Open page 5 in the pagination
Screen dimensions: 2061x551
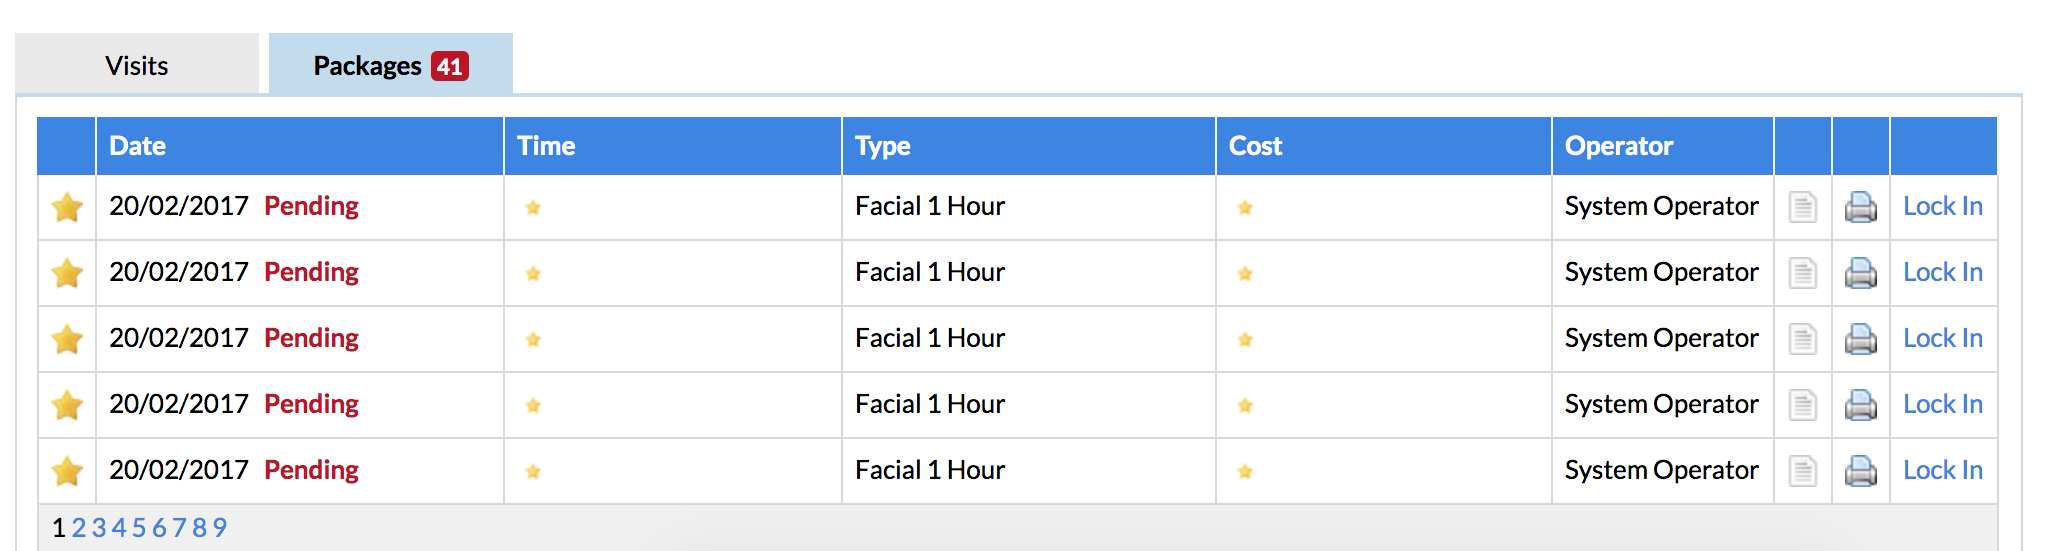point(139,528)
